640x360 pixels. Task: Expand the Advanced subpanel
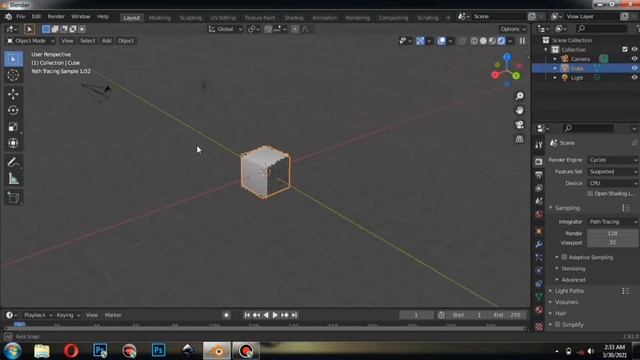click(573, 280)
